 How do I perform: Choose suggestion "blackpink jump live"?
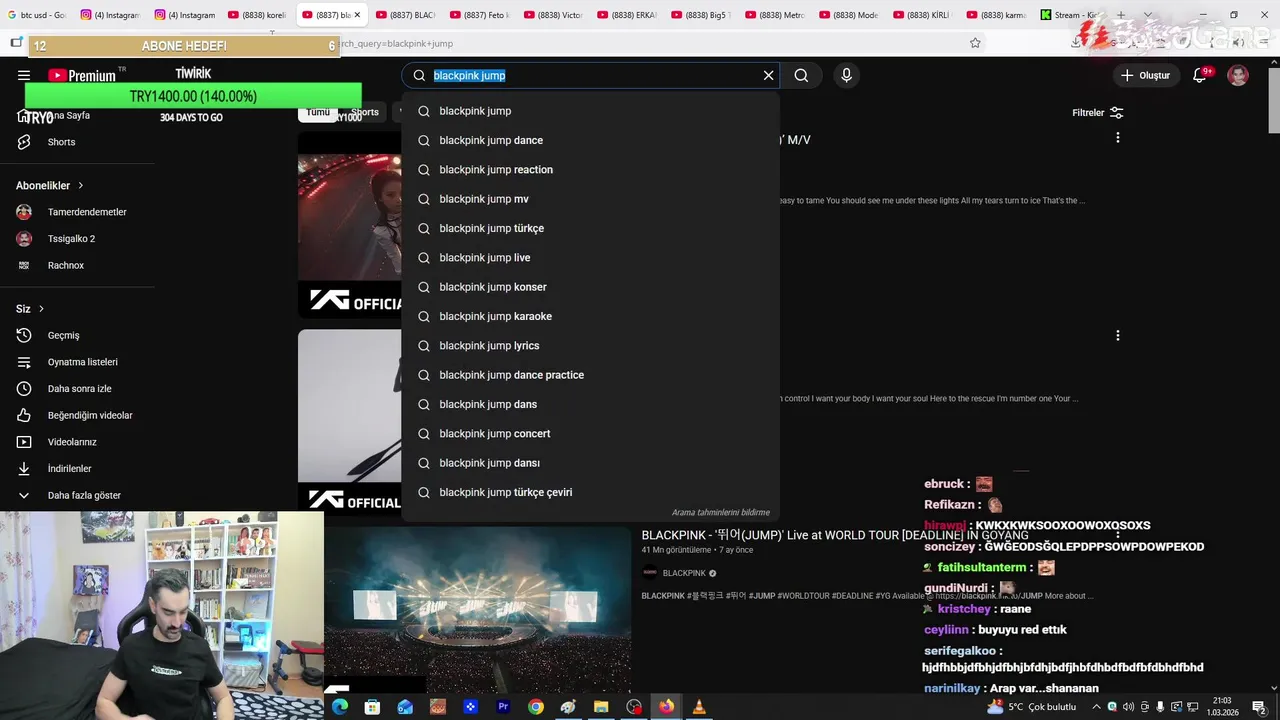click(591, 258)
